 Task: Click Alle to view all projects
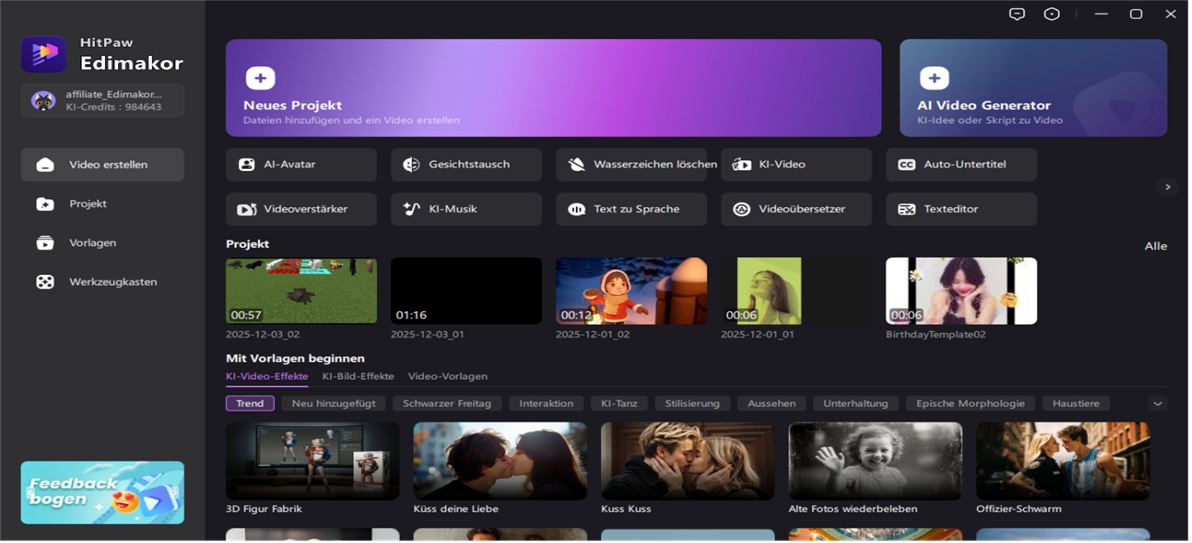1155,246
